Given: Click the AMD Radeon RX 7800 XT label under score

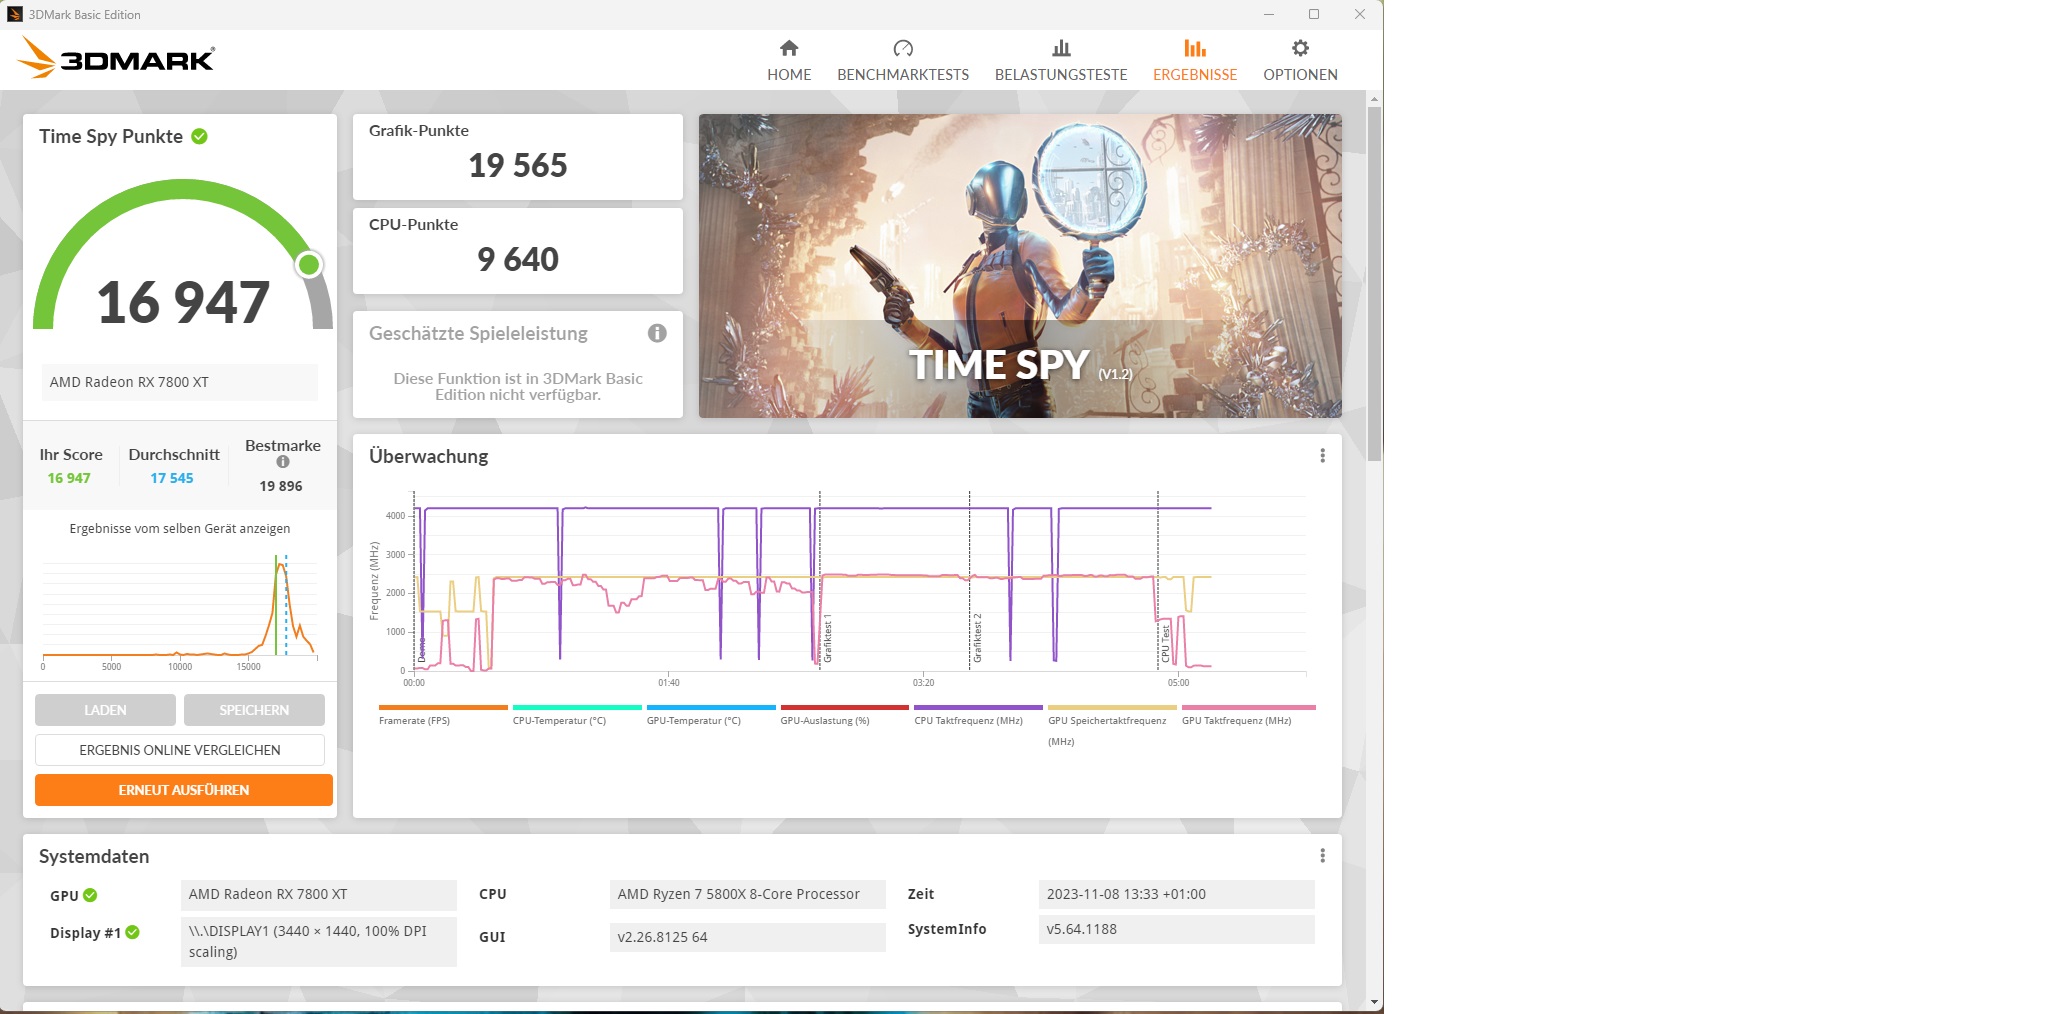Looking at the screenshot, I should pyautogui.click(x=180, y=382).
